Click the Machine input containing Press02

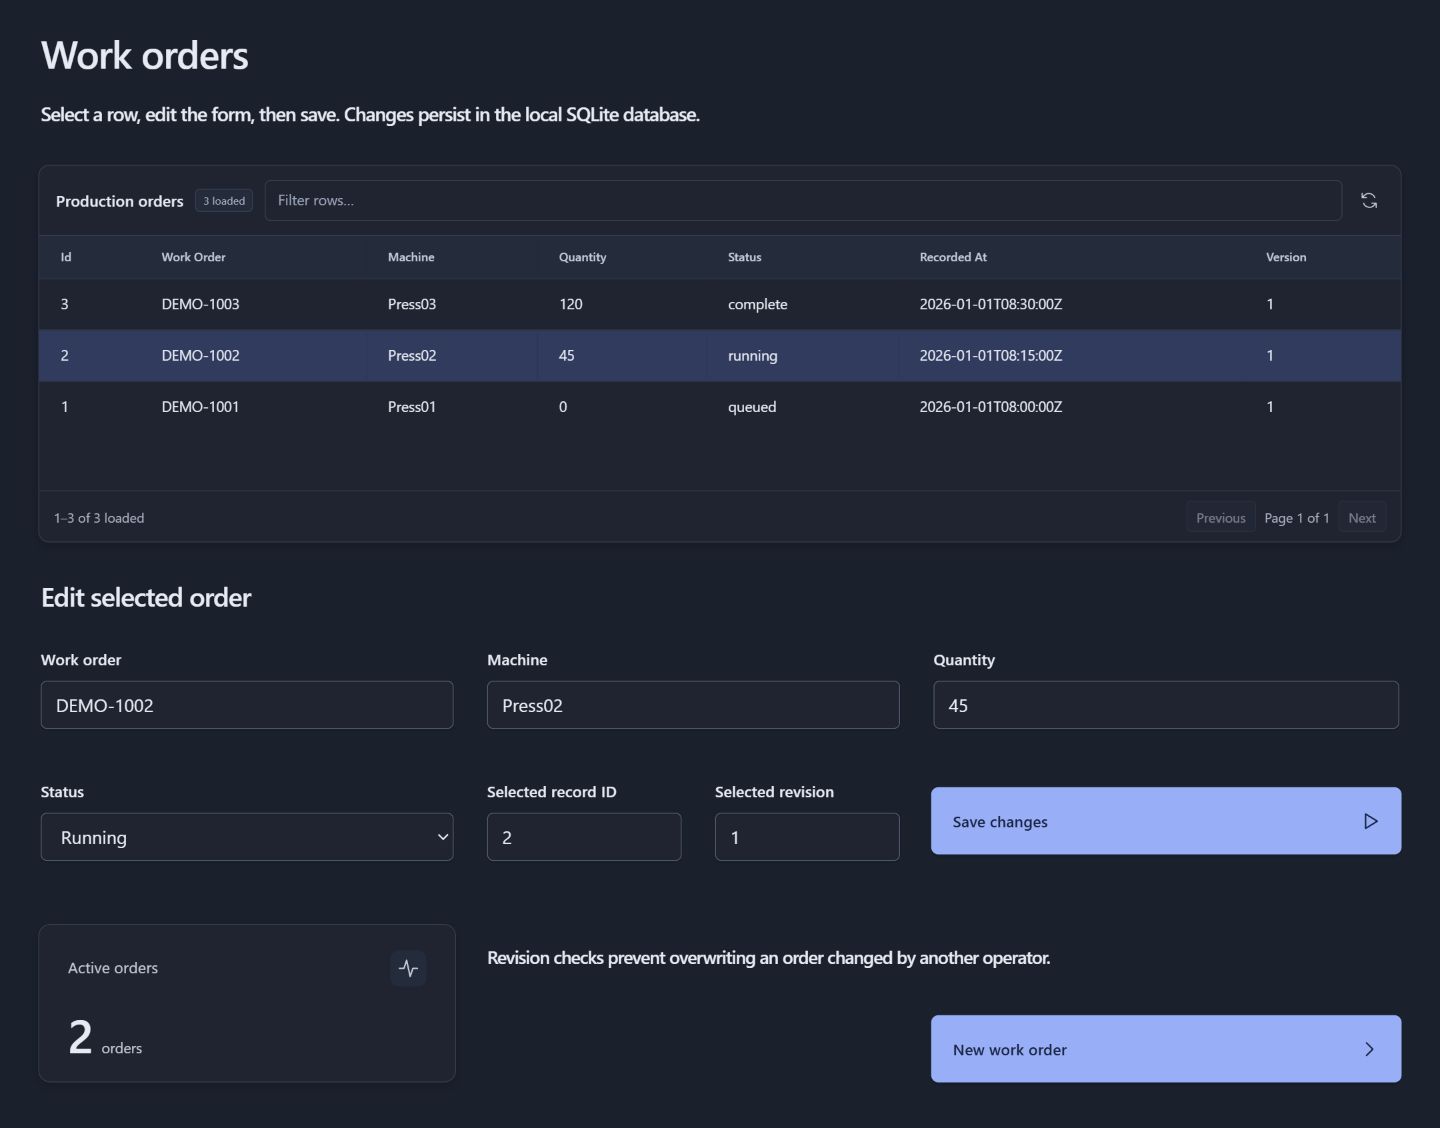pyautogui.click(x=693, y=705)
